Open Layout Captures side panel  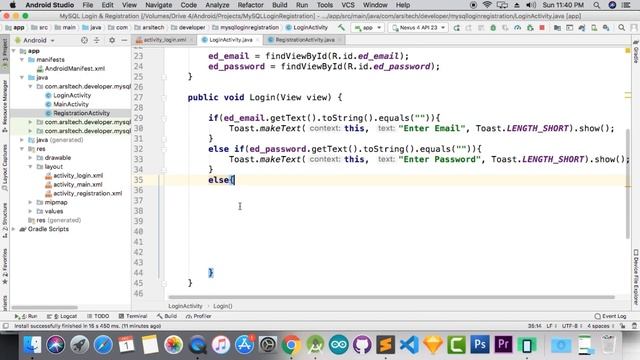coord(4,167)
